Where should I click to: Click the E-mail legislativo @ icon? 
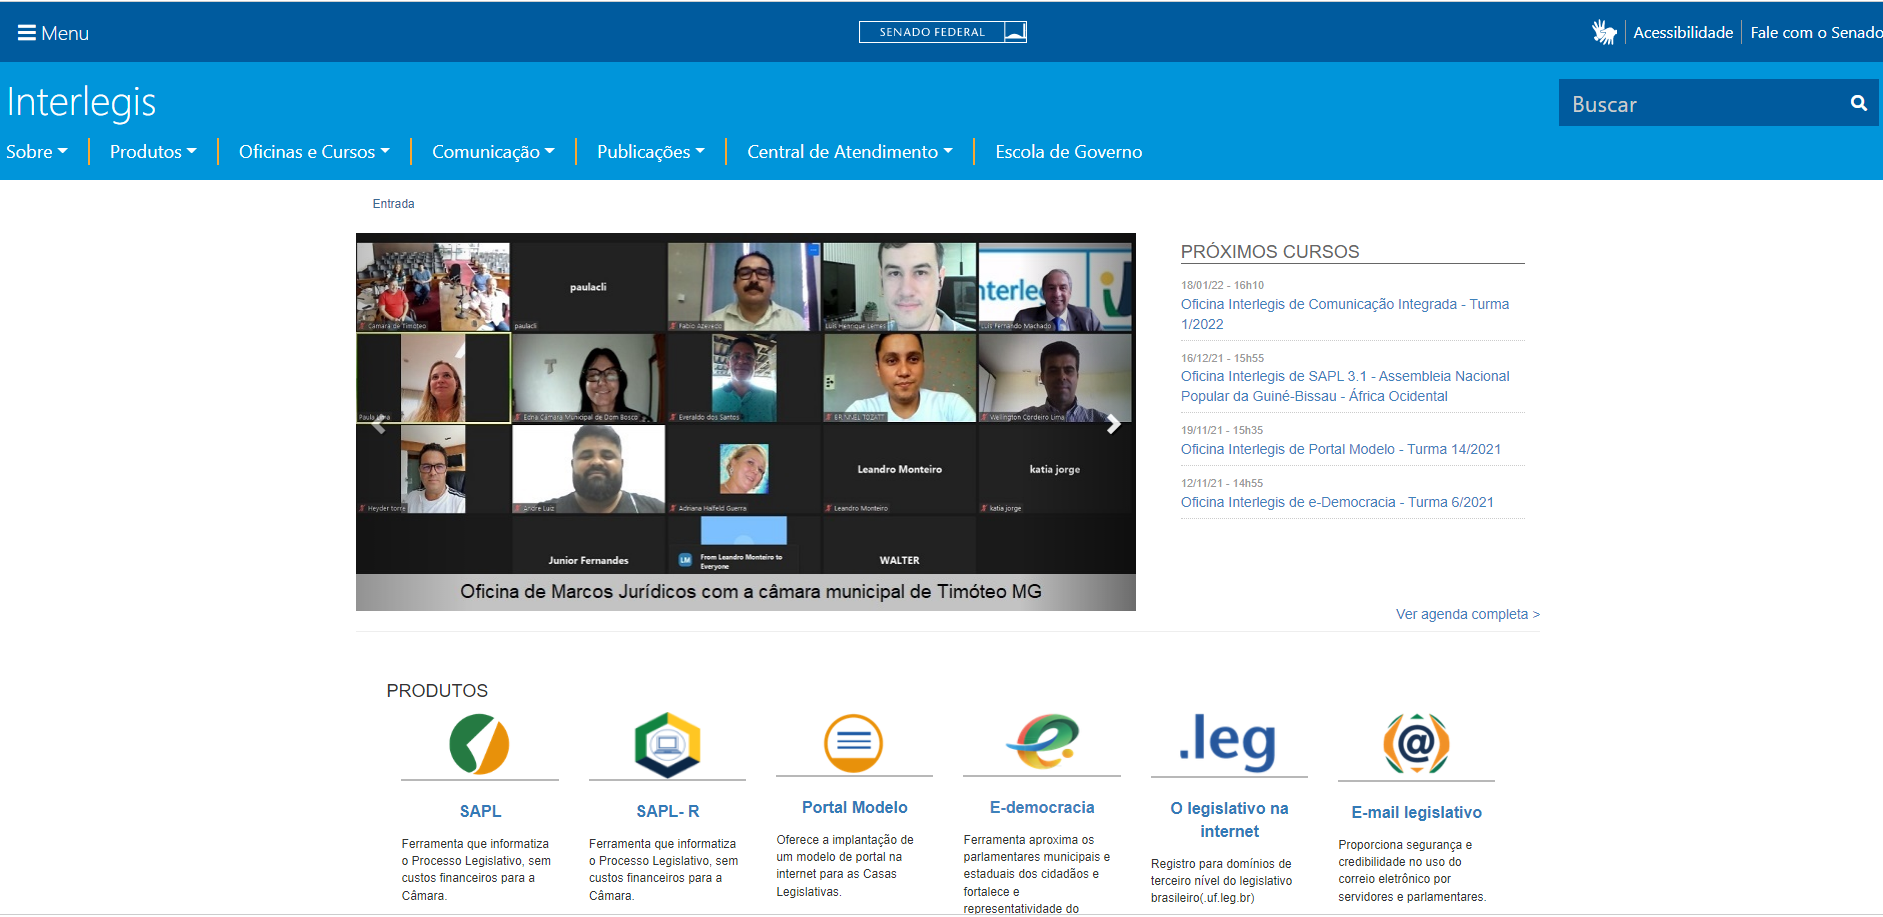pos(1416,744)
